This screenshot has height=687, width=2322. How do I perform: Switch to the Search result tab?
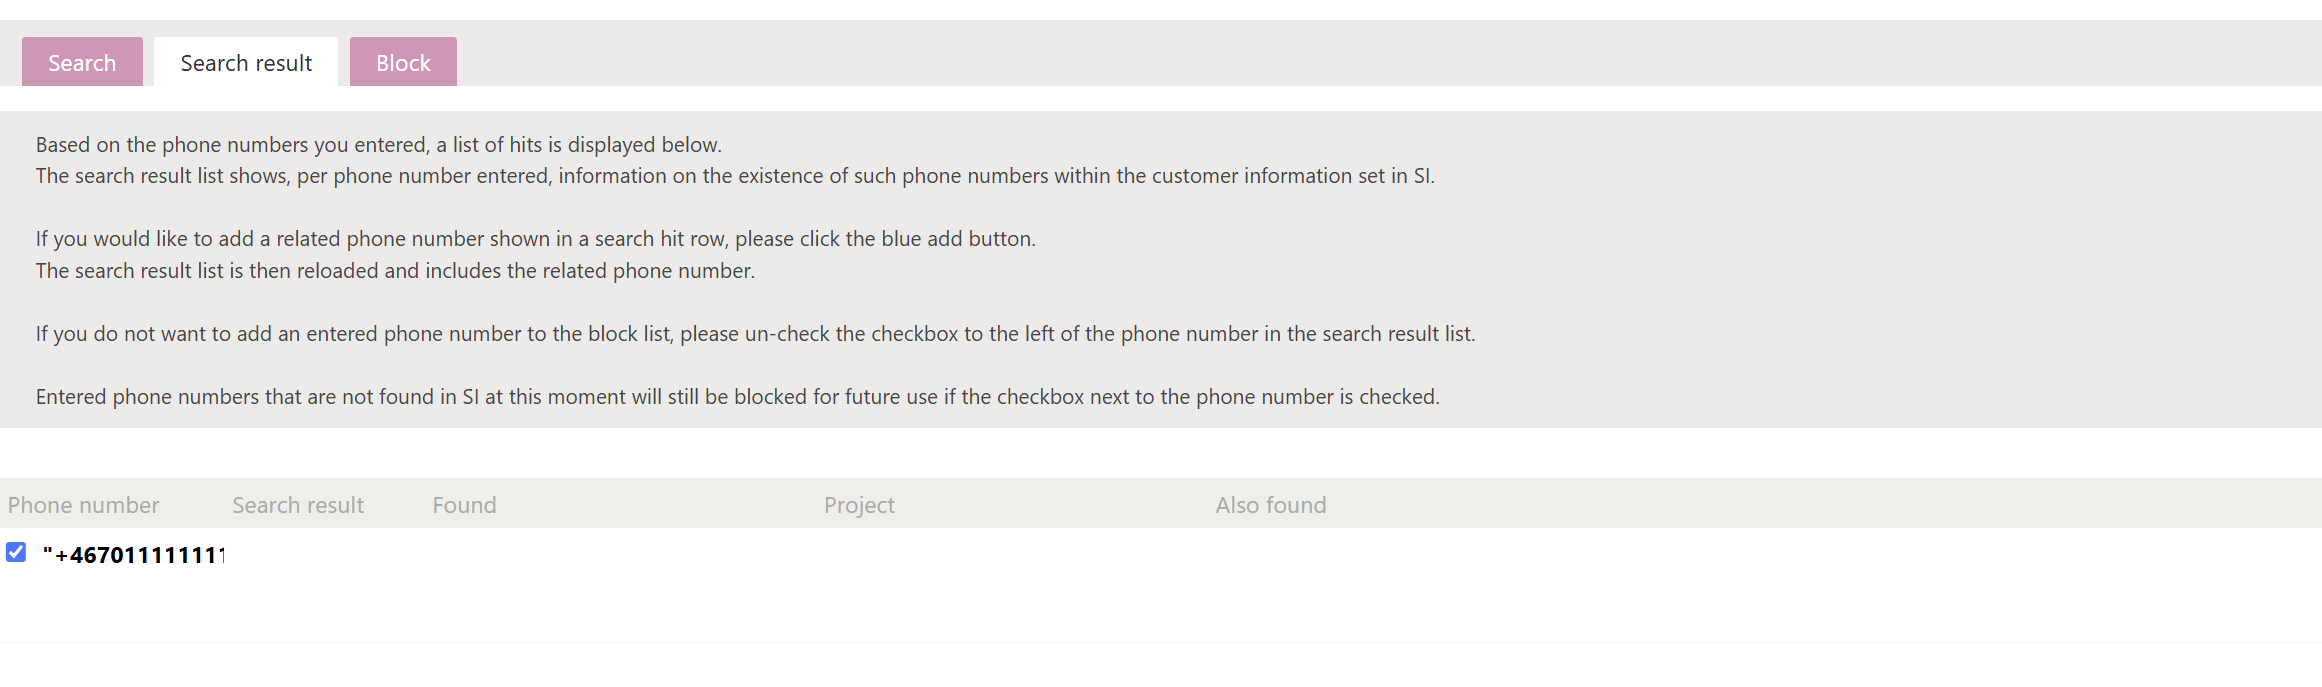[x=246, y=63]
